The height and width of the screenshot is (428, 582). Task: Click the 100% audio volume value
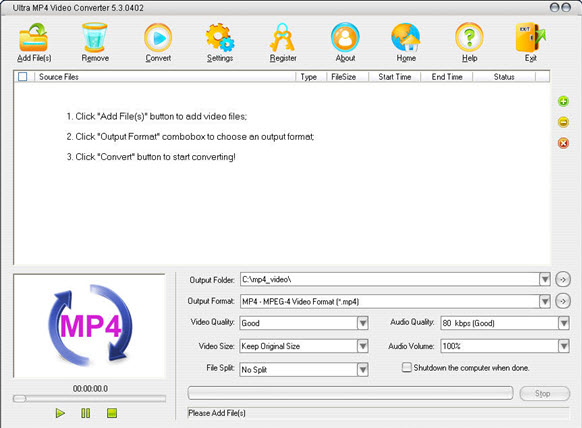pyautogui.click(x=451, y=346)
